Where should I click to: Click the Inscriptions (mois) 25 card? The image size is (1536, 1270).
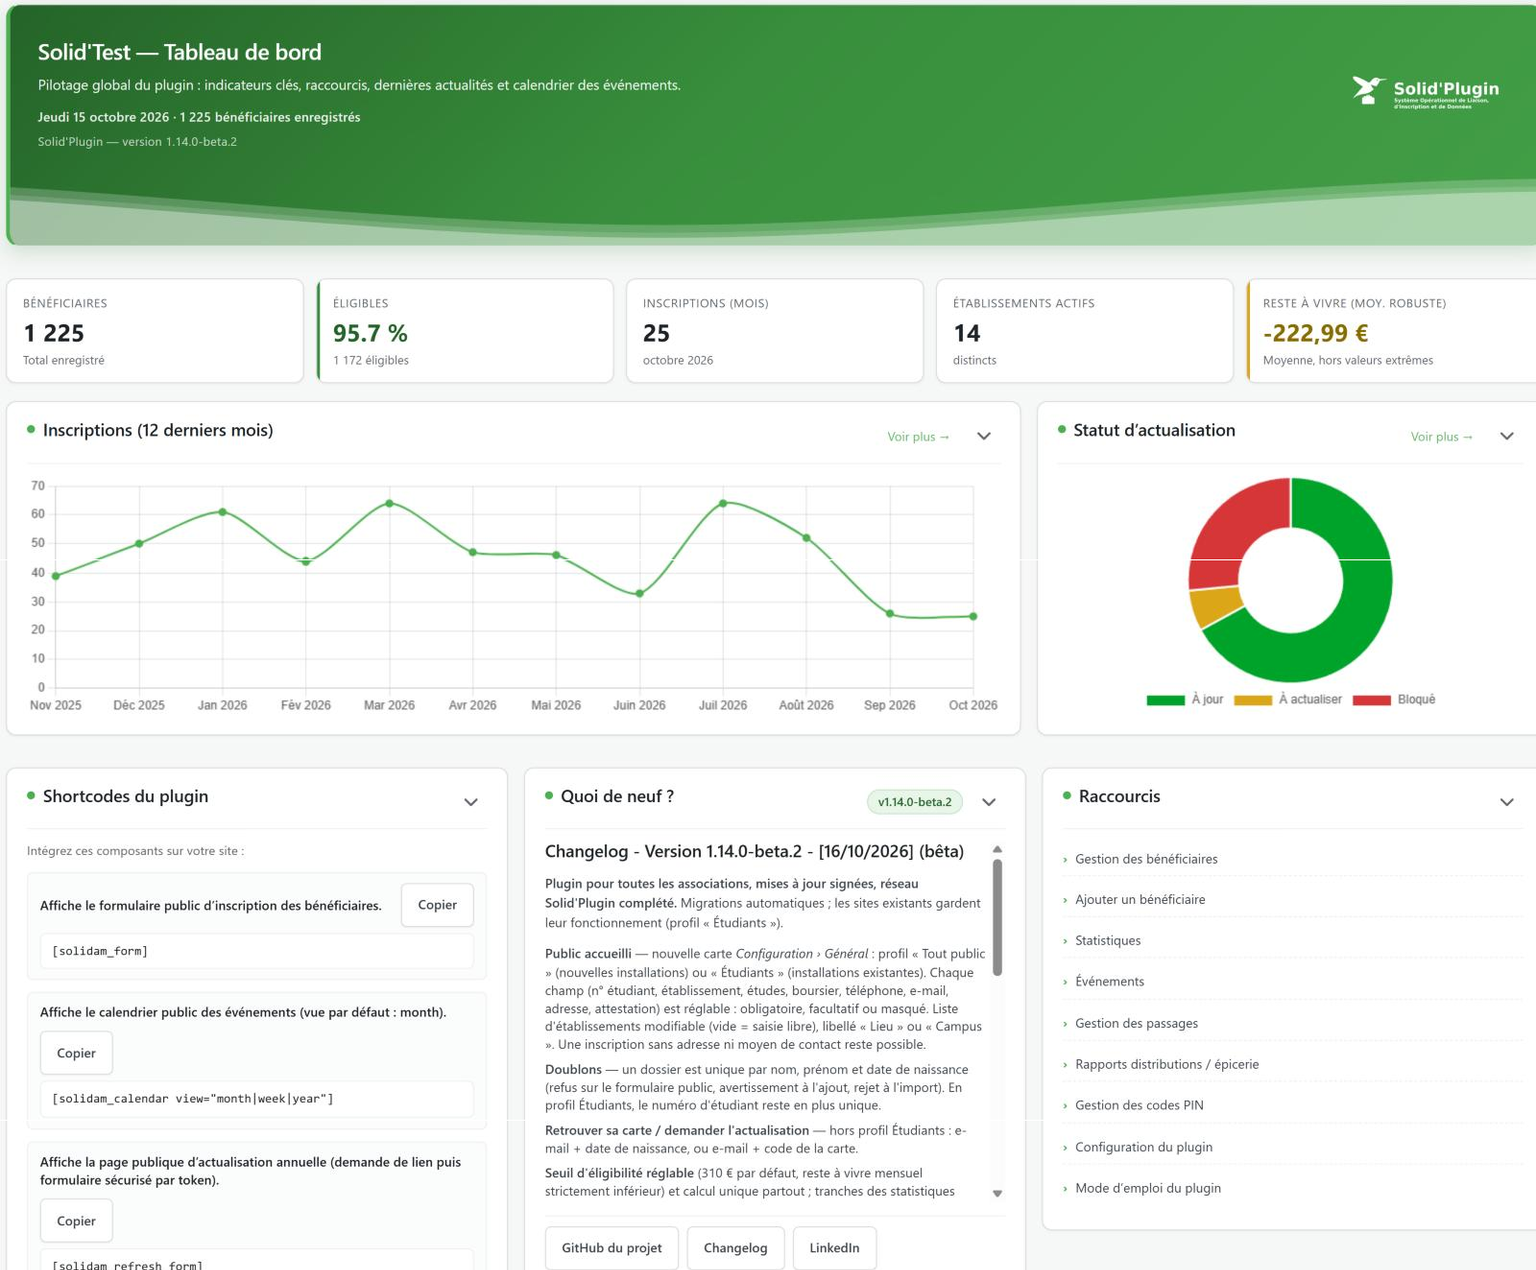point(775,331)
